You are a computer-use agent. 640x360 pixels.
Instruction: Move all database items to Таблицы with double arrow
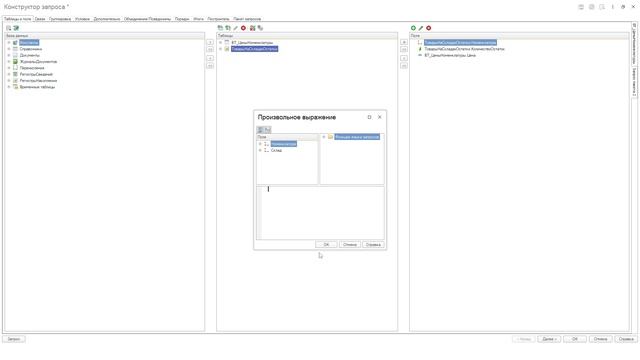[x=210, y=49]
